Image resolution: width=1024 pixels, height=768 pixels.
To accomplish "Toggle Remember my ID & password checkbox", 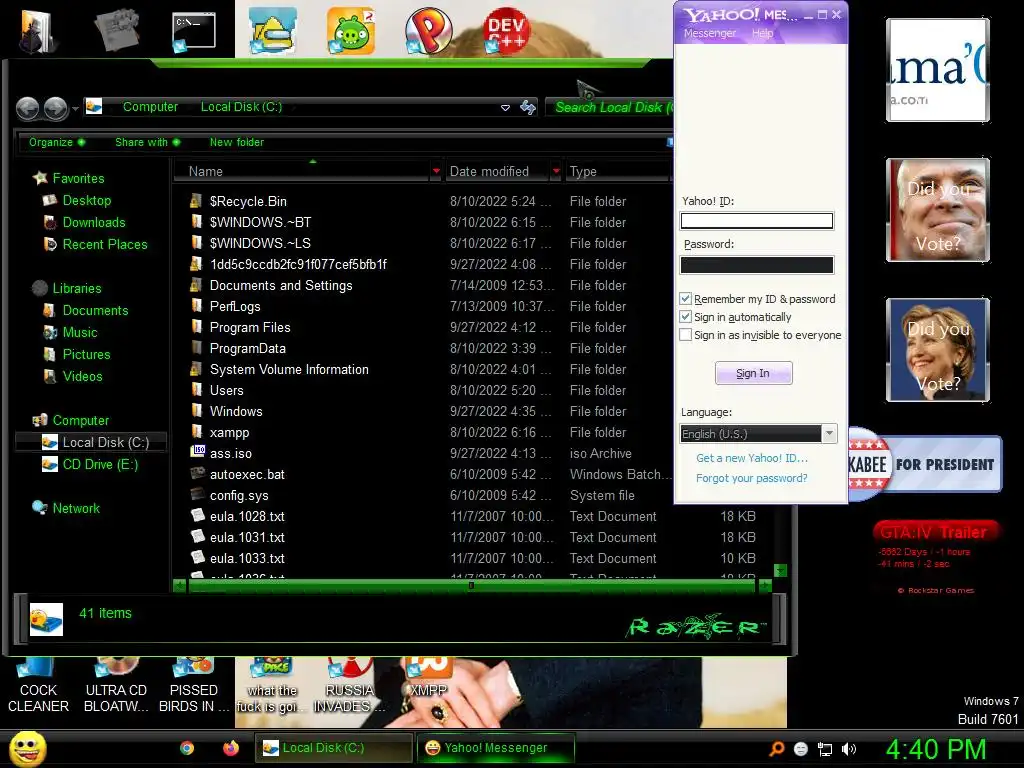I will coord(685,299).
